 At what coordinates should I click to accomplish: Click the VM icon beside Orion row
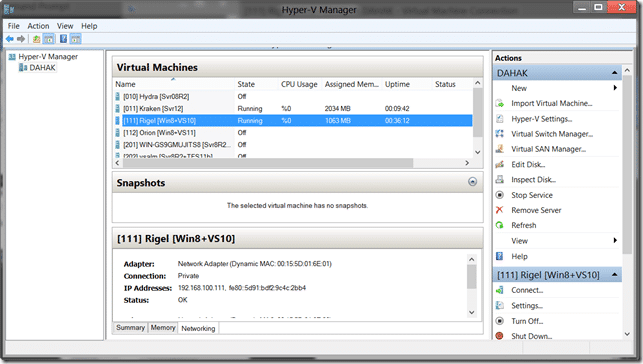118,133
